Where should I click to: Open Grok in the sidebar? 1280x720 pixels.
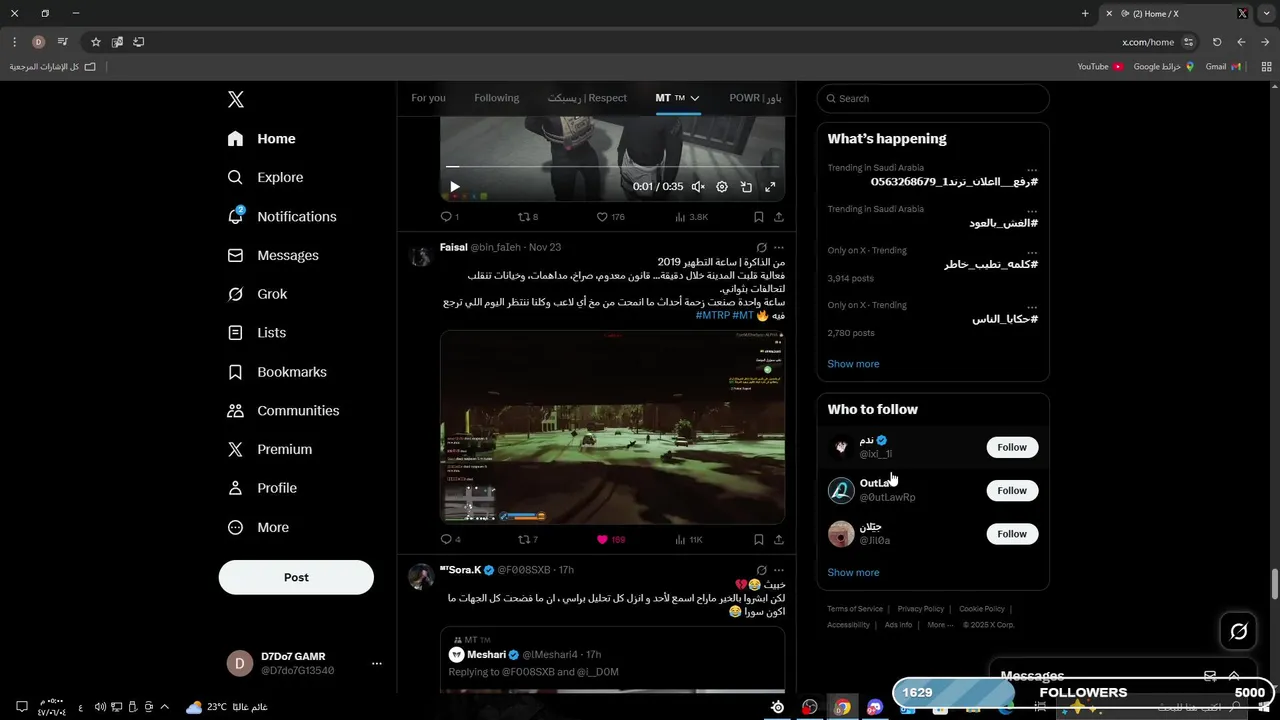(x=258, y=294)
